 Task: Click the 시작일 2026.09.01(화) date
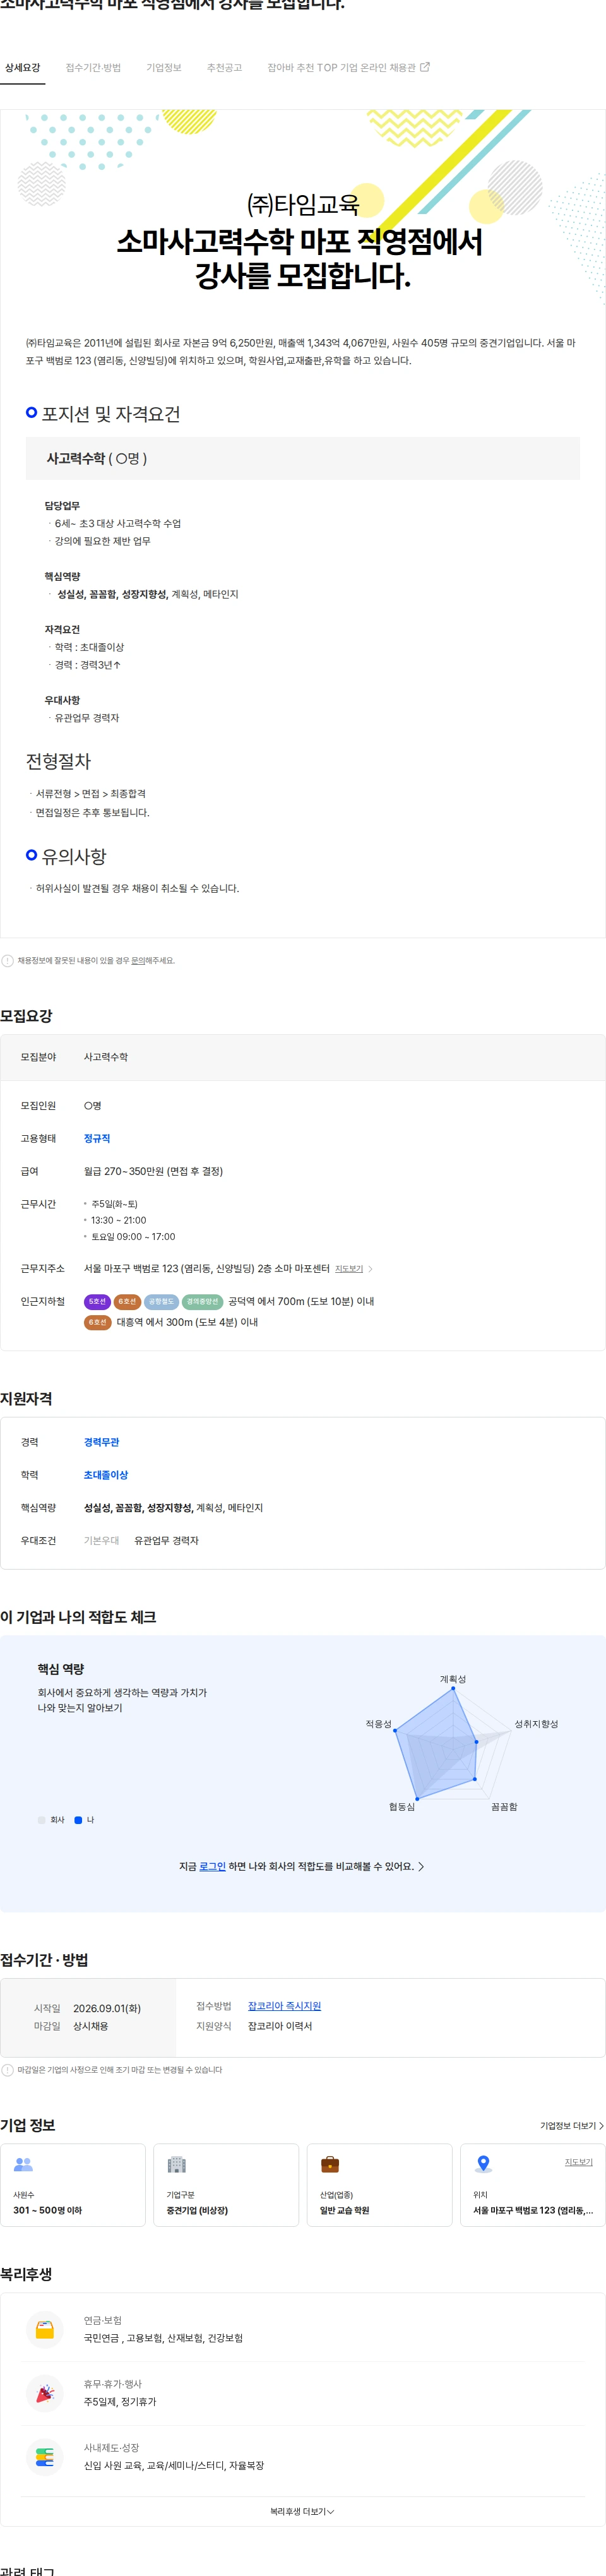click(x=107, y=2008)
